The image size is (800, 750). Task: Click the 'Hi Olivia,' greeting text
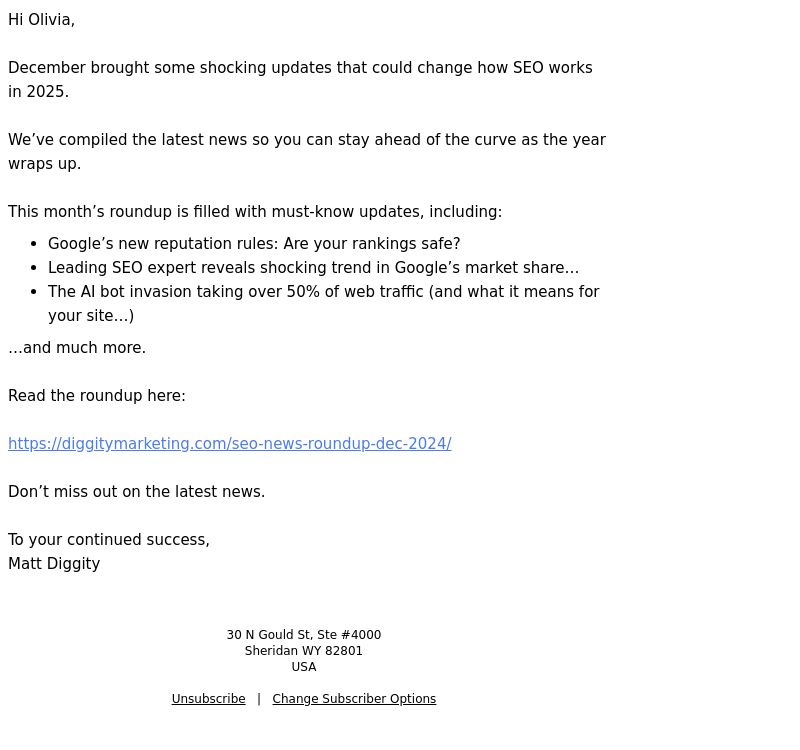[x=41, y=20]
